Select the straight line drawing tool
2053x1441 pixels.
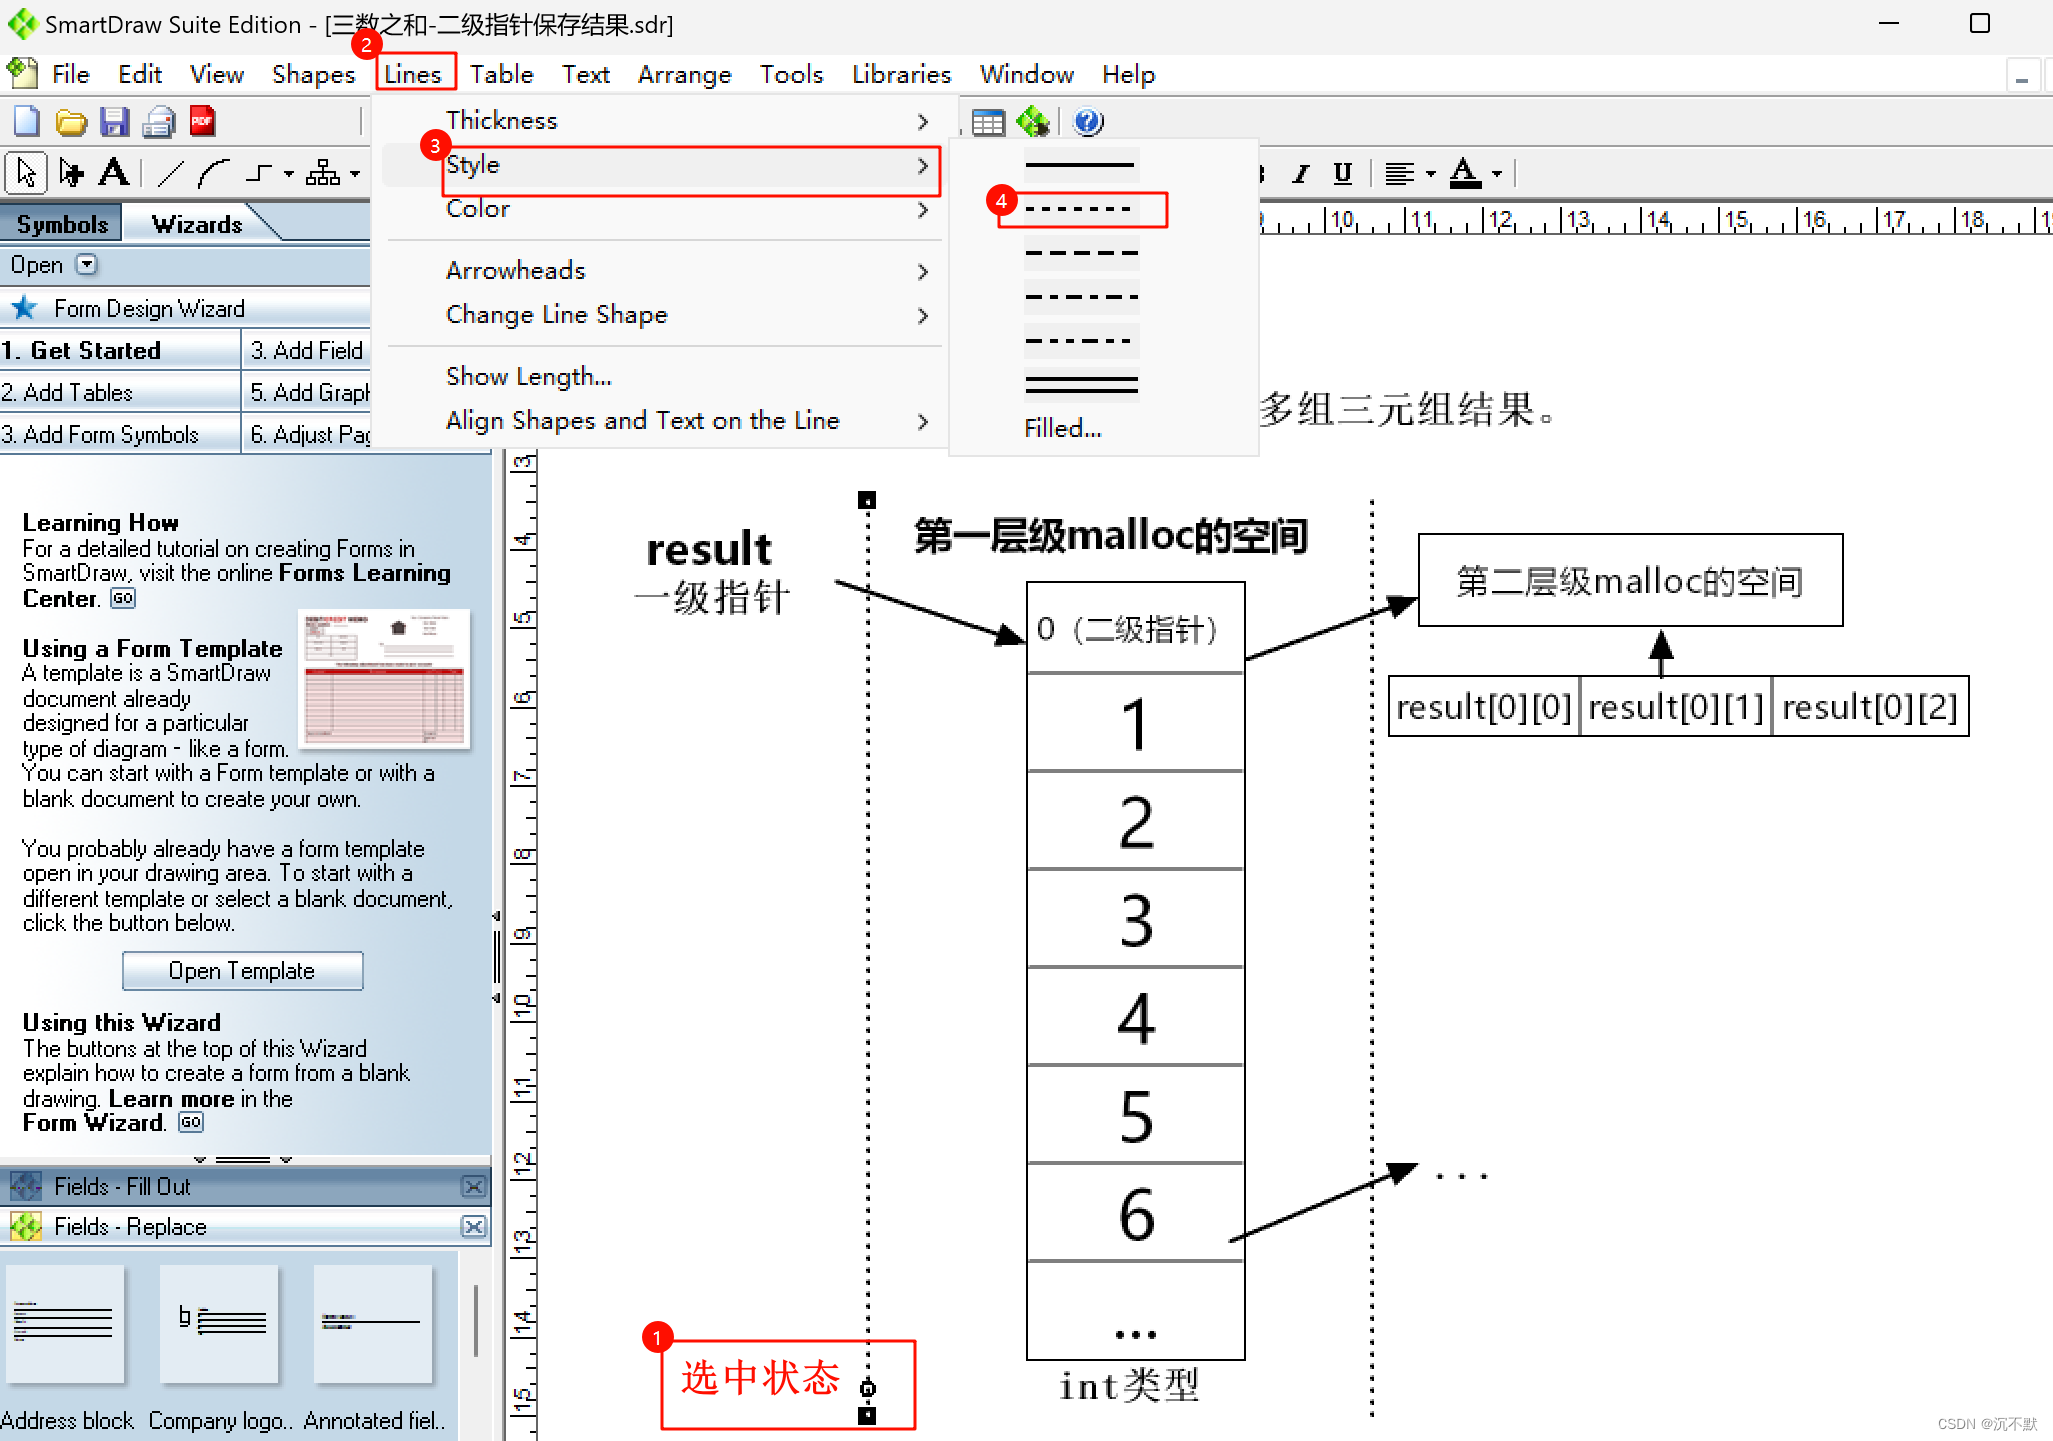171,174
